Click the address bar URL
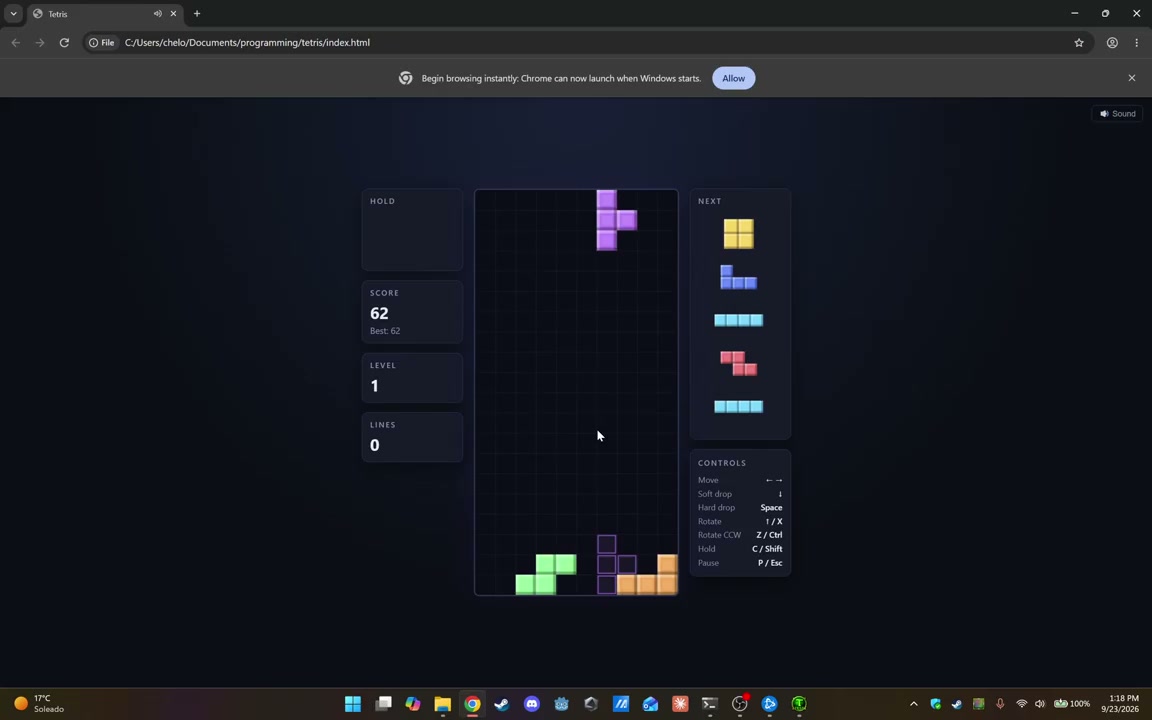The height and width of the screenshot is (720, 1152). coord(247,43)
